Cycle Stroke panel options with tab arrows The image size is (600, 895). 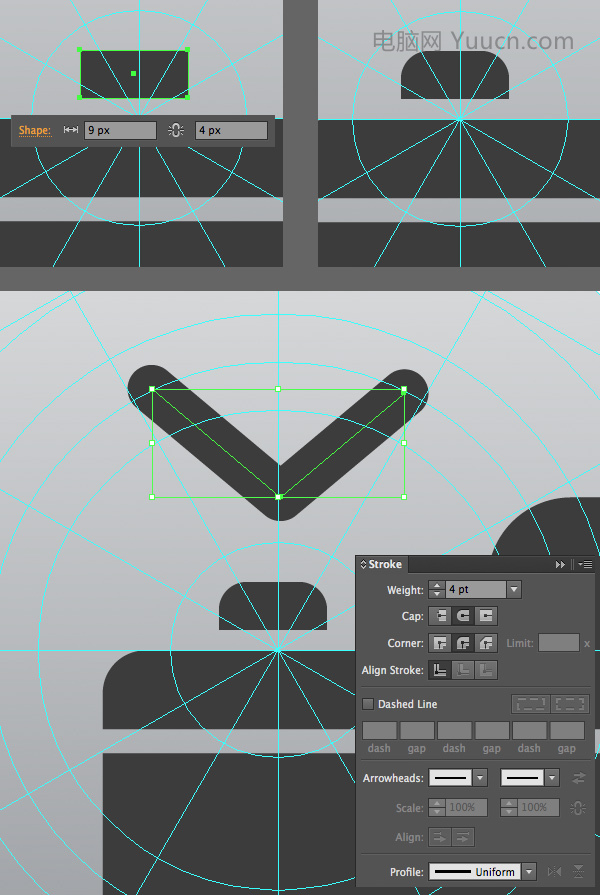[x=363, y=564]
